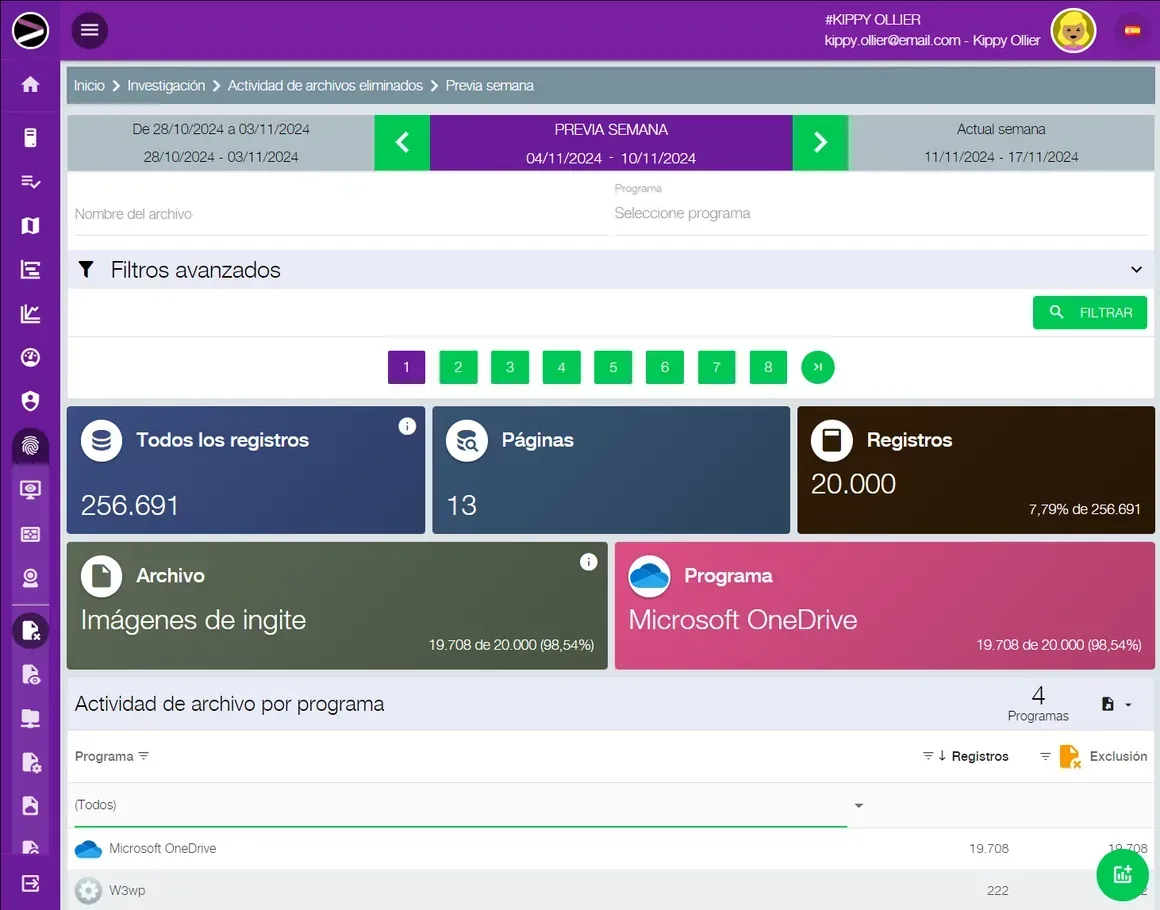
Task: Go to next week with right arrow
Action: coord(820,142)
